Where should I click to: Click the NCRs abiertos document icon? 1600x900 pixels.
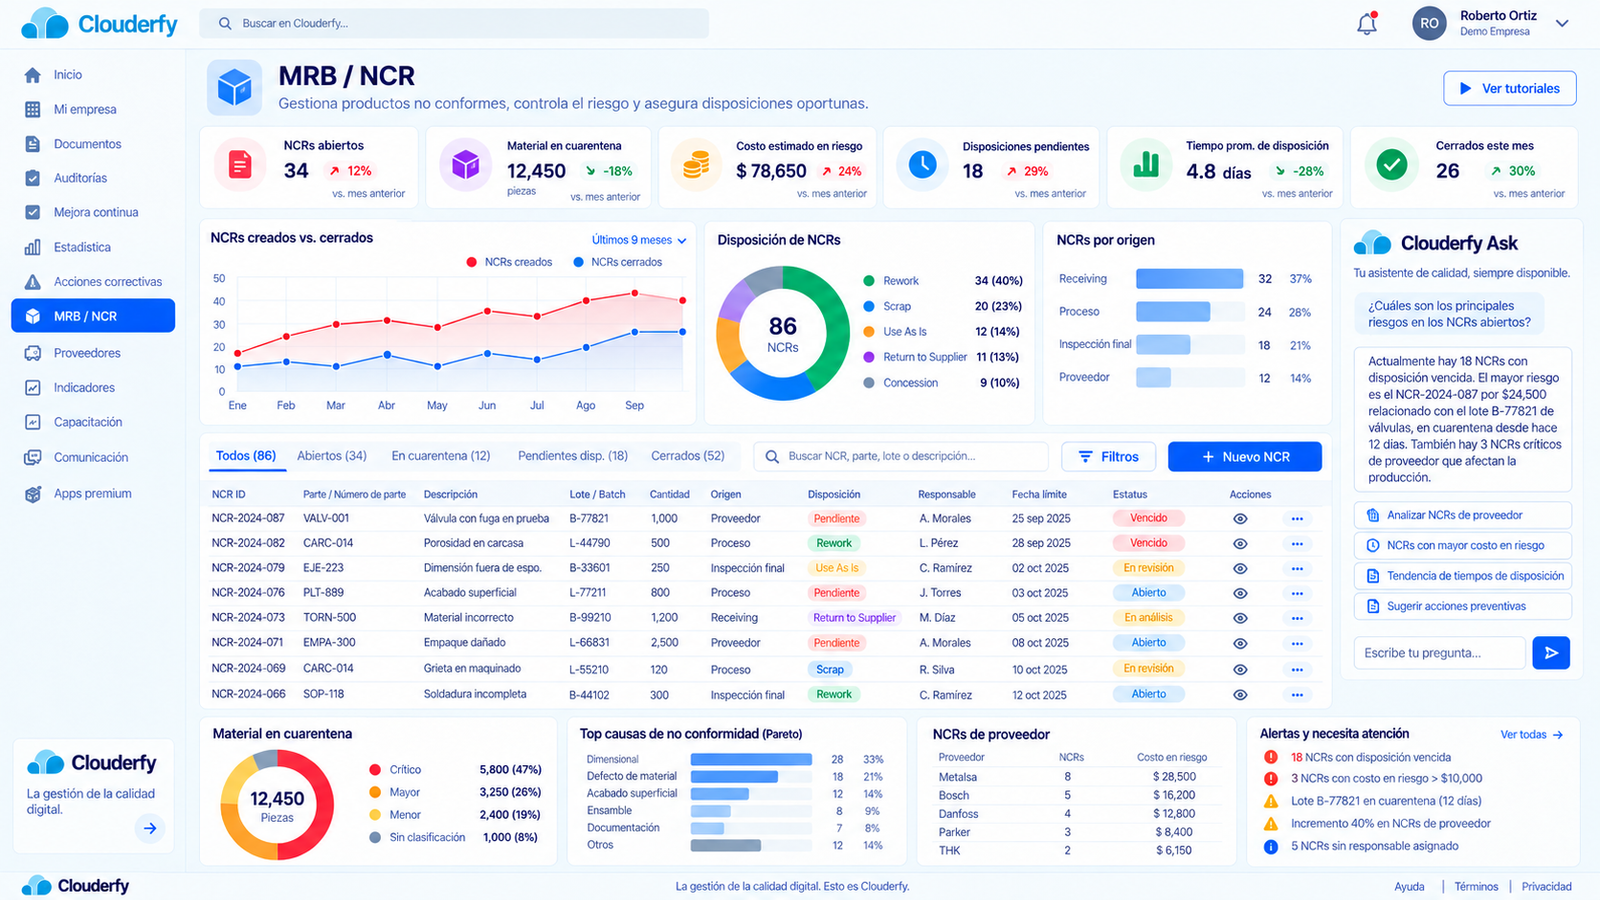240,165
